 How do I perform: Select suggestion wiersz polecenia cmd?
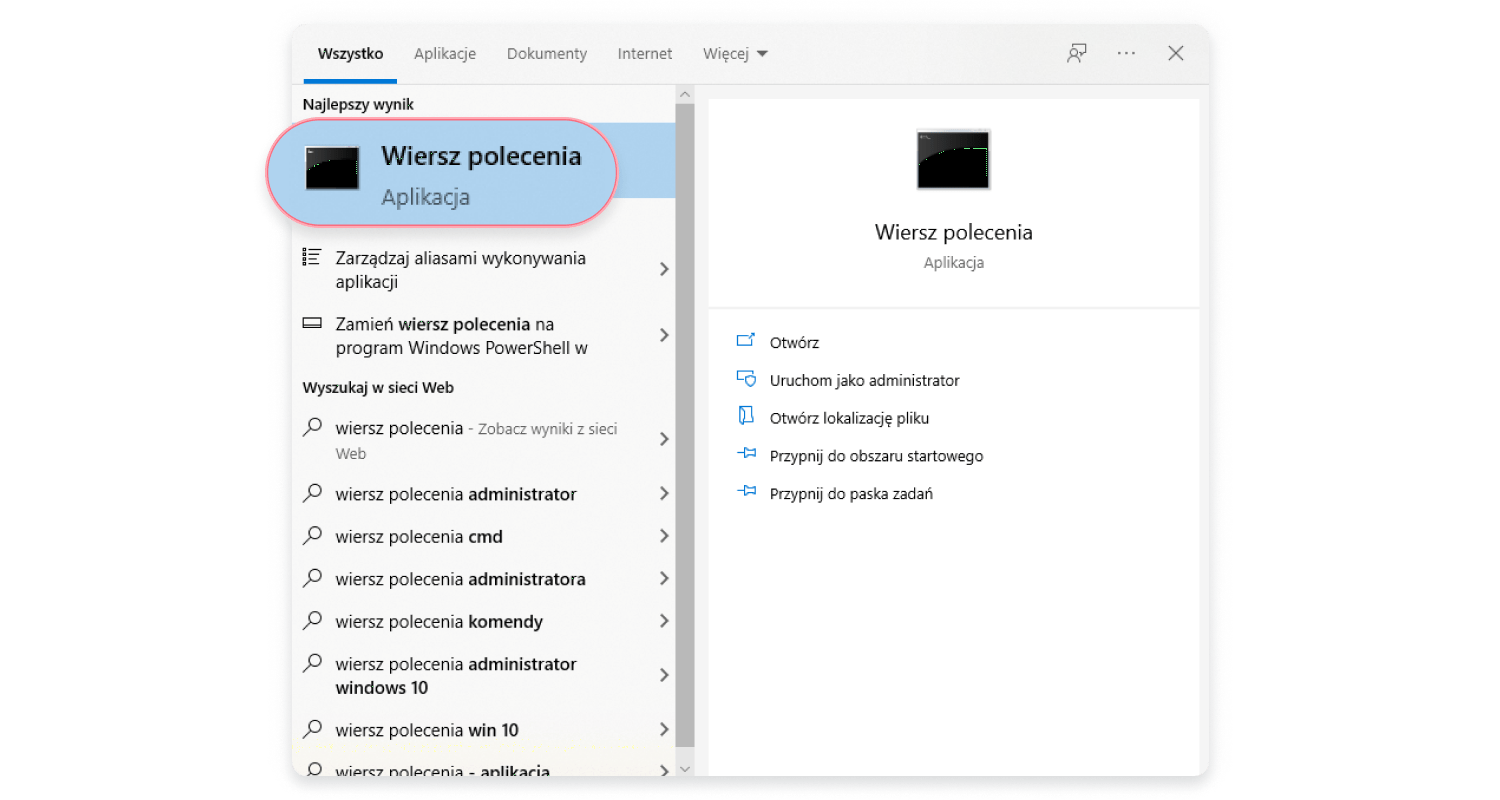(484, 536)
